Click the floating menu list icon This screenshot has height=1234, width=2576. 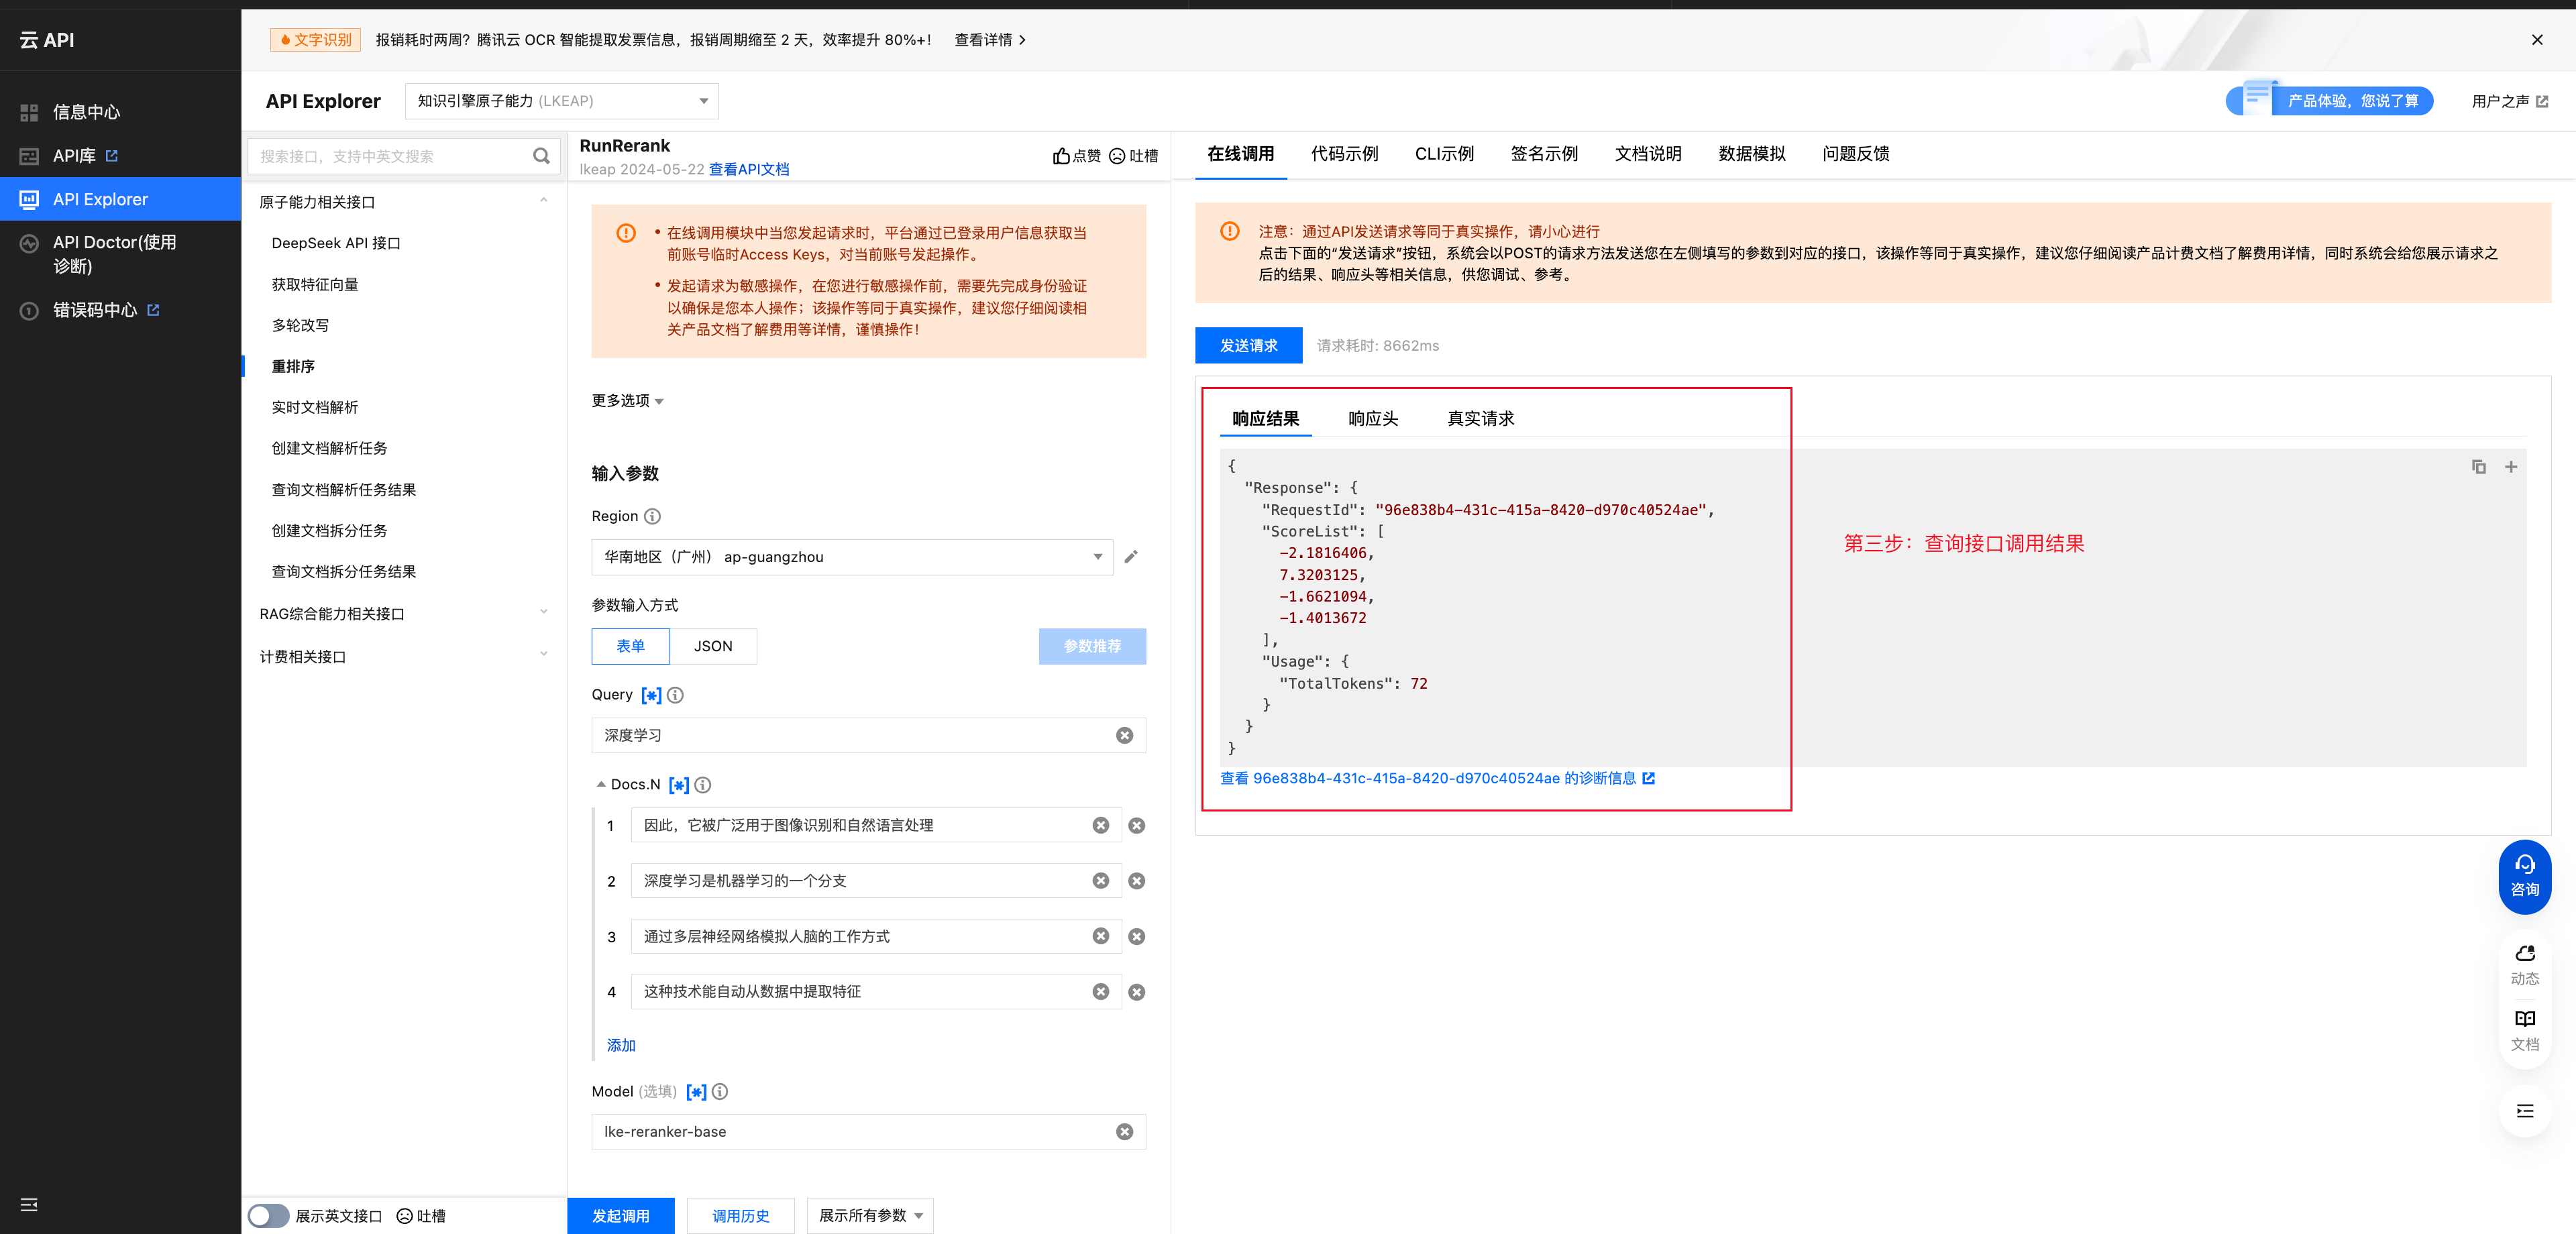coord(2524,1111)
